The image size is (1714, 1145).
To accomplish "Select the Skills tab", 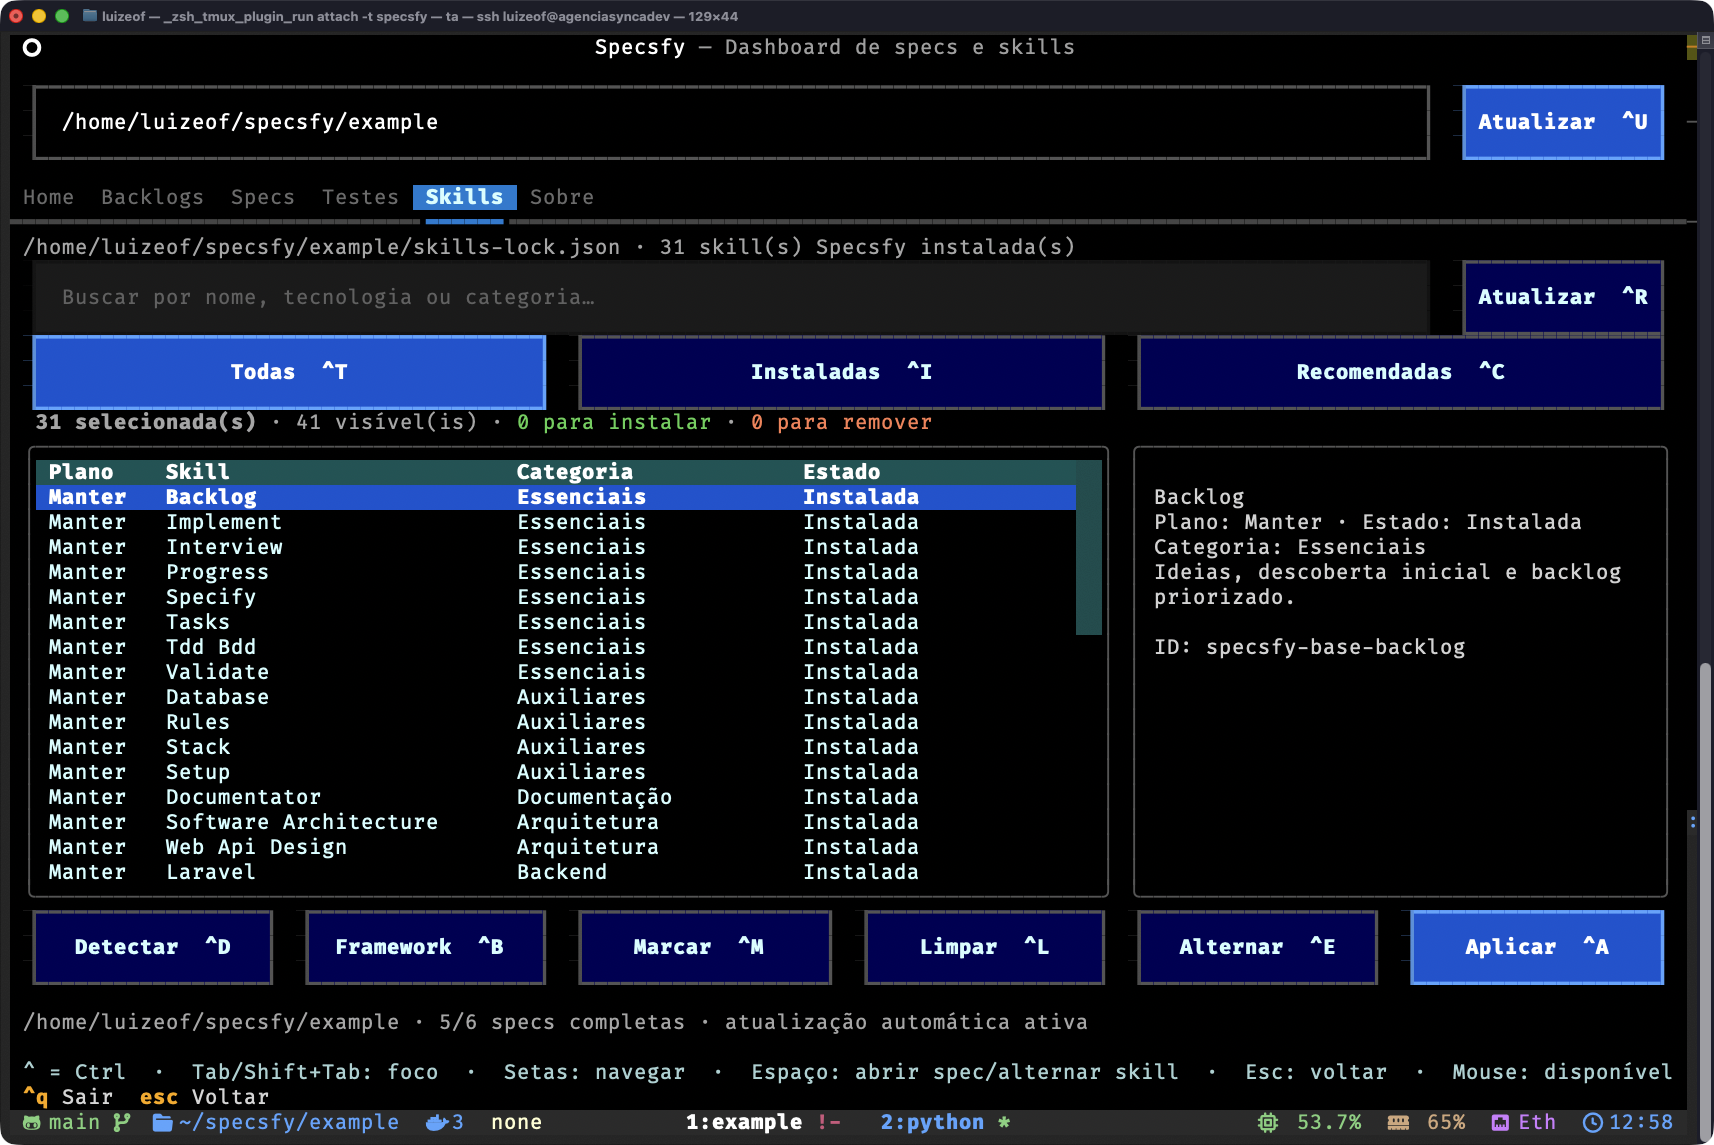I will [x=464, y=197].
